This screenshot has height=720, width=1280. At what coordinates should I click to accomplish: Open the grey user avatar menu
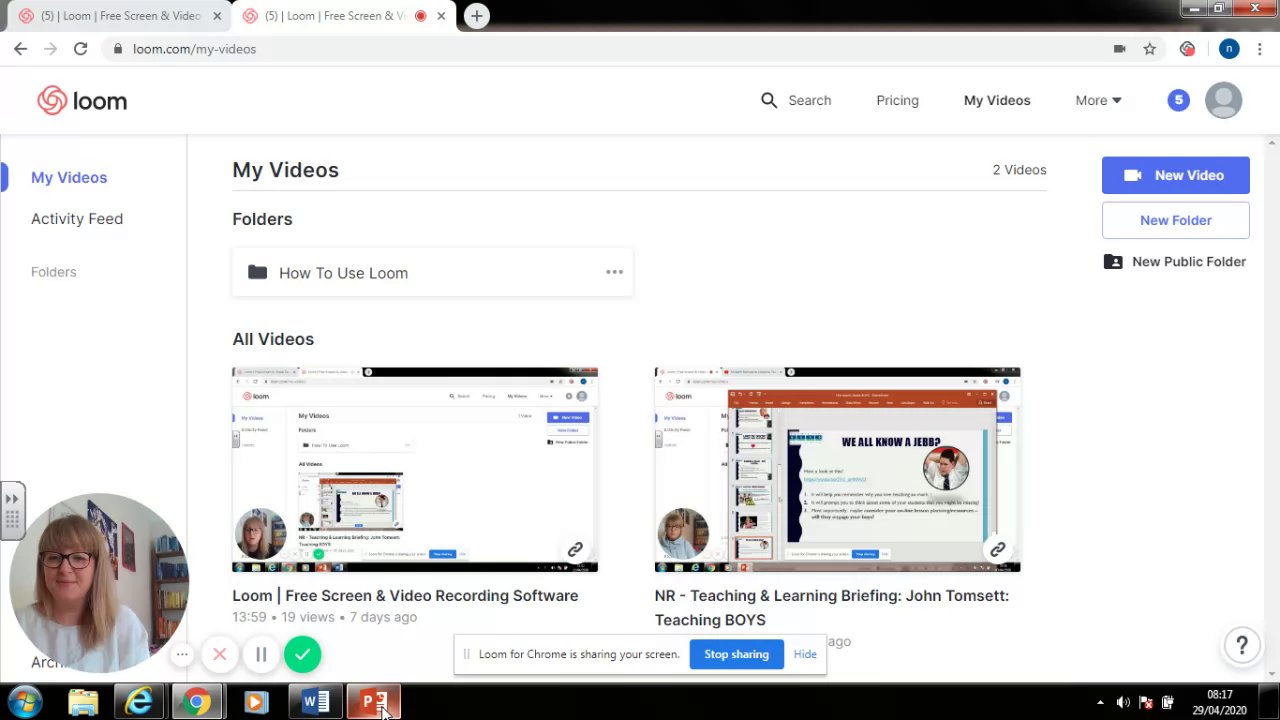pyautogui.click(x=1223, y=100)
